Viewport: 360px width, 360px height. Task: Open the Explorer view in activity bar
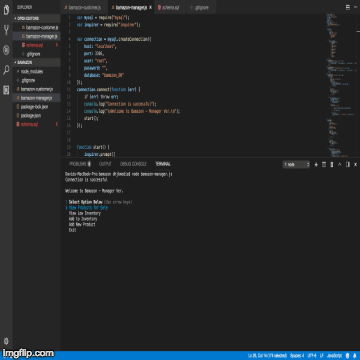(6, 10)
